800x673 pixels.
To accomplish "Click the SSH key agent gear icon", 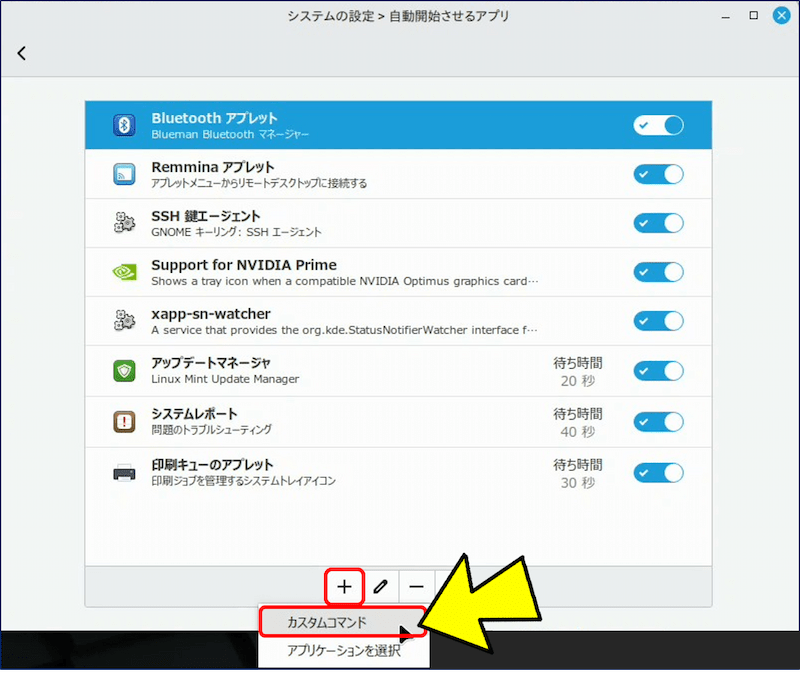I will tap(124, 223).
